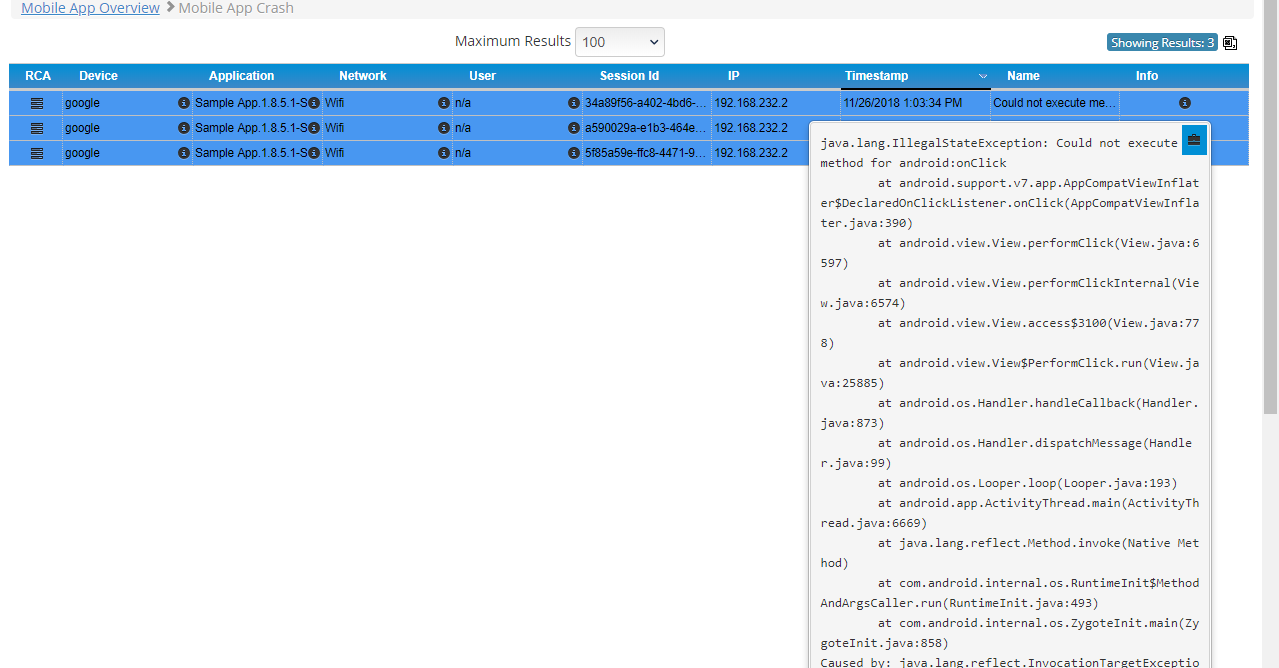Click user info icon in first row
The image size is (1279, 668).
click(x=574, y=103)
